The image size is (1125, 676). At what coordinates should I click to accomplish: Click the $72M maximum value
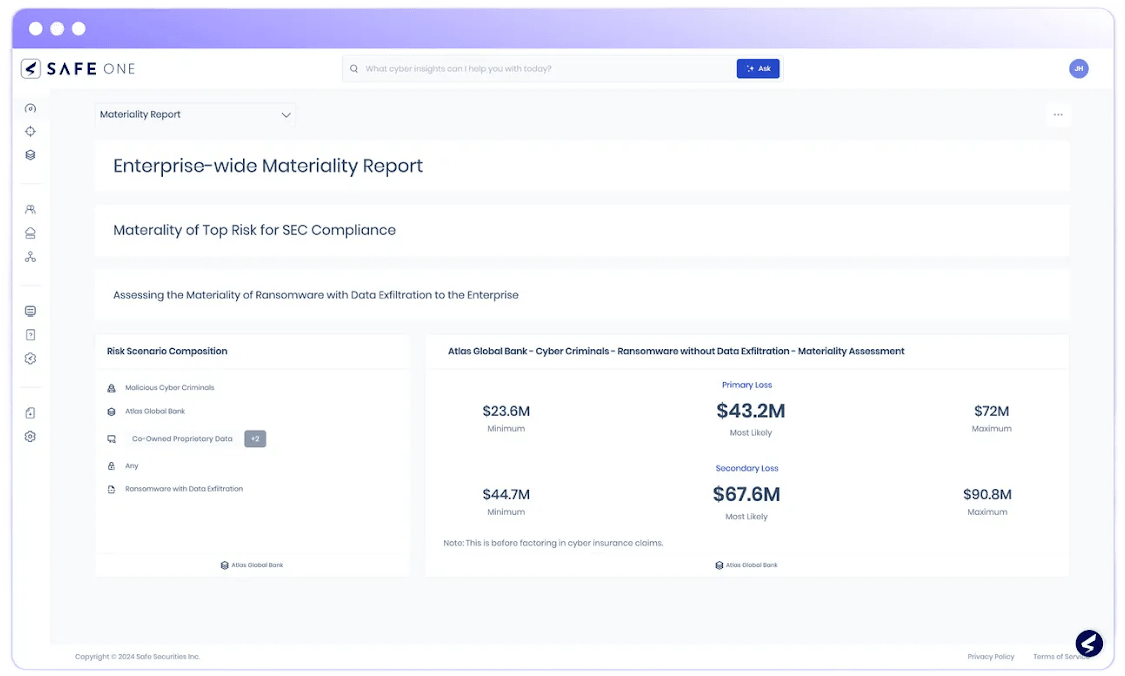click(x=992, y=411)
